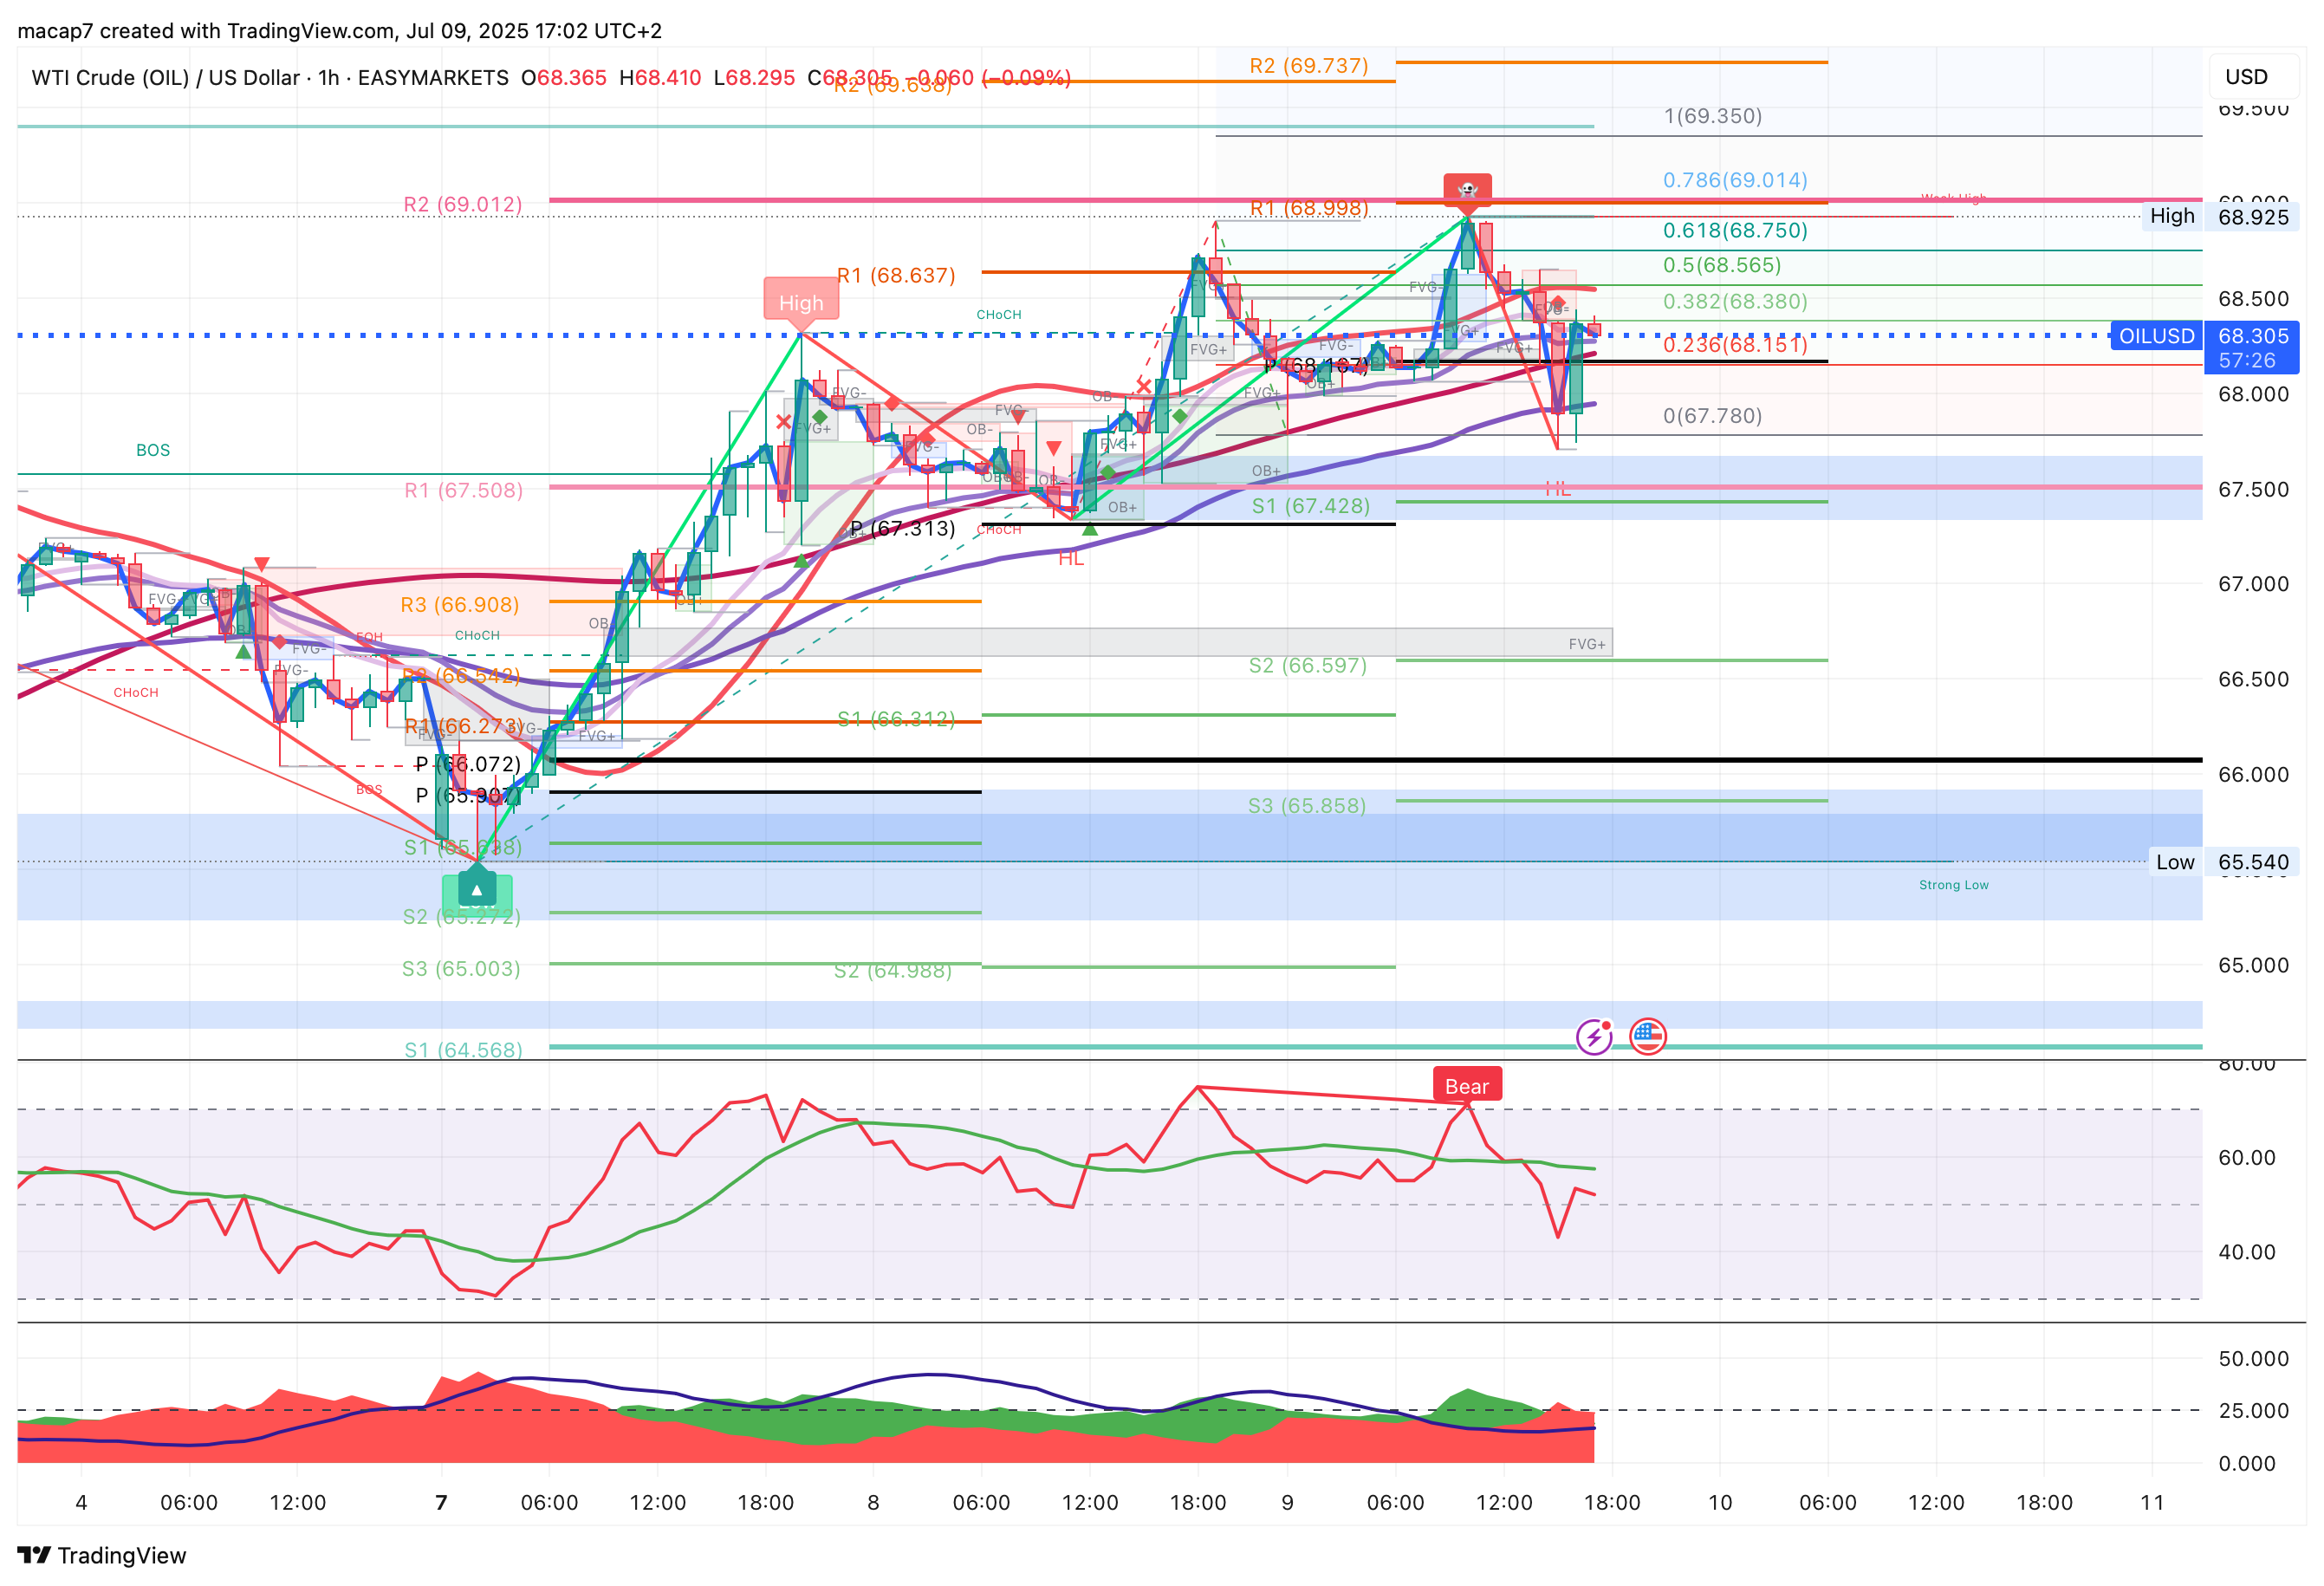2324x1586 pixels.
Task: Click the date '11' on time axis
Action: (2152, 1502)
